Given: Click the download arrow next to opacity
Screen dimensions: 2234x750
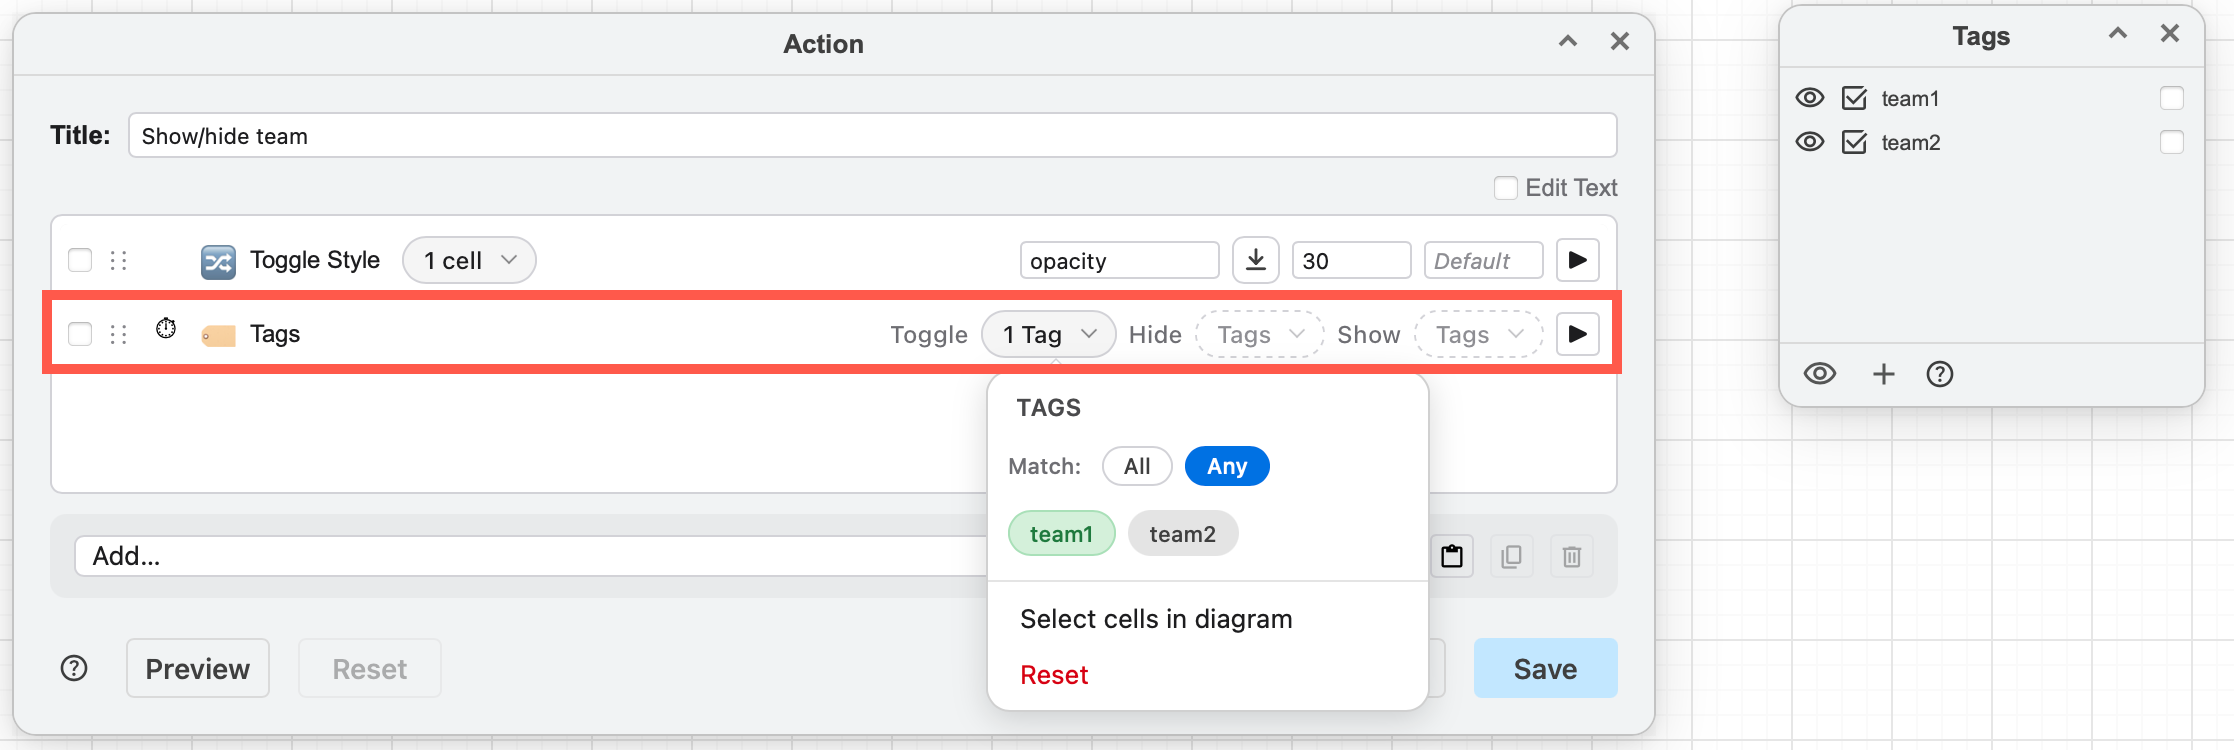Looking at the screenshot, I should click(x=1256, y=260).
